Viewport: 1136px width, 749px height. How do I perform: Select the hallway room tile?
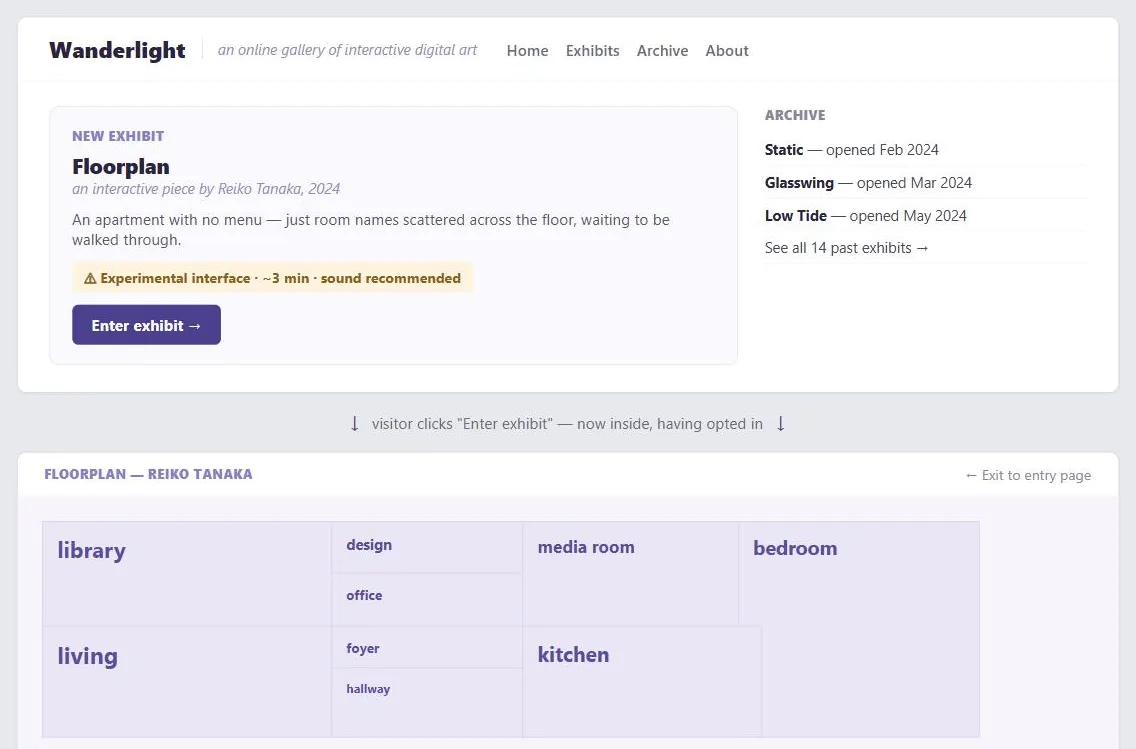point(427,703)
